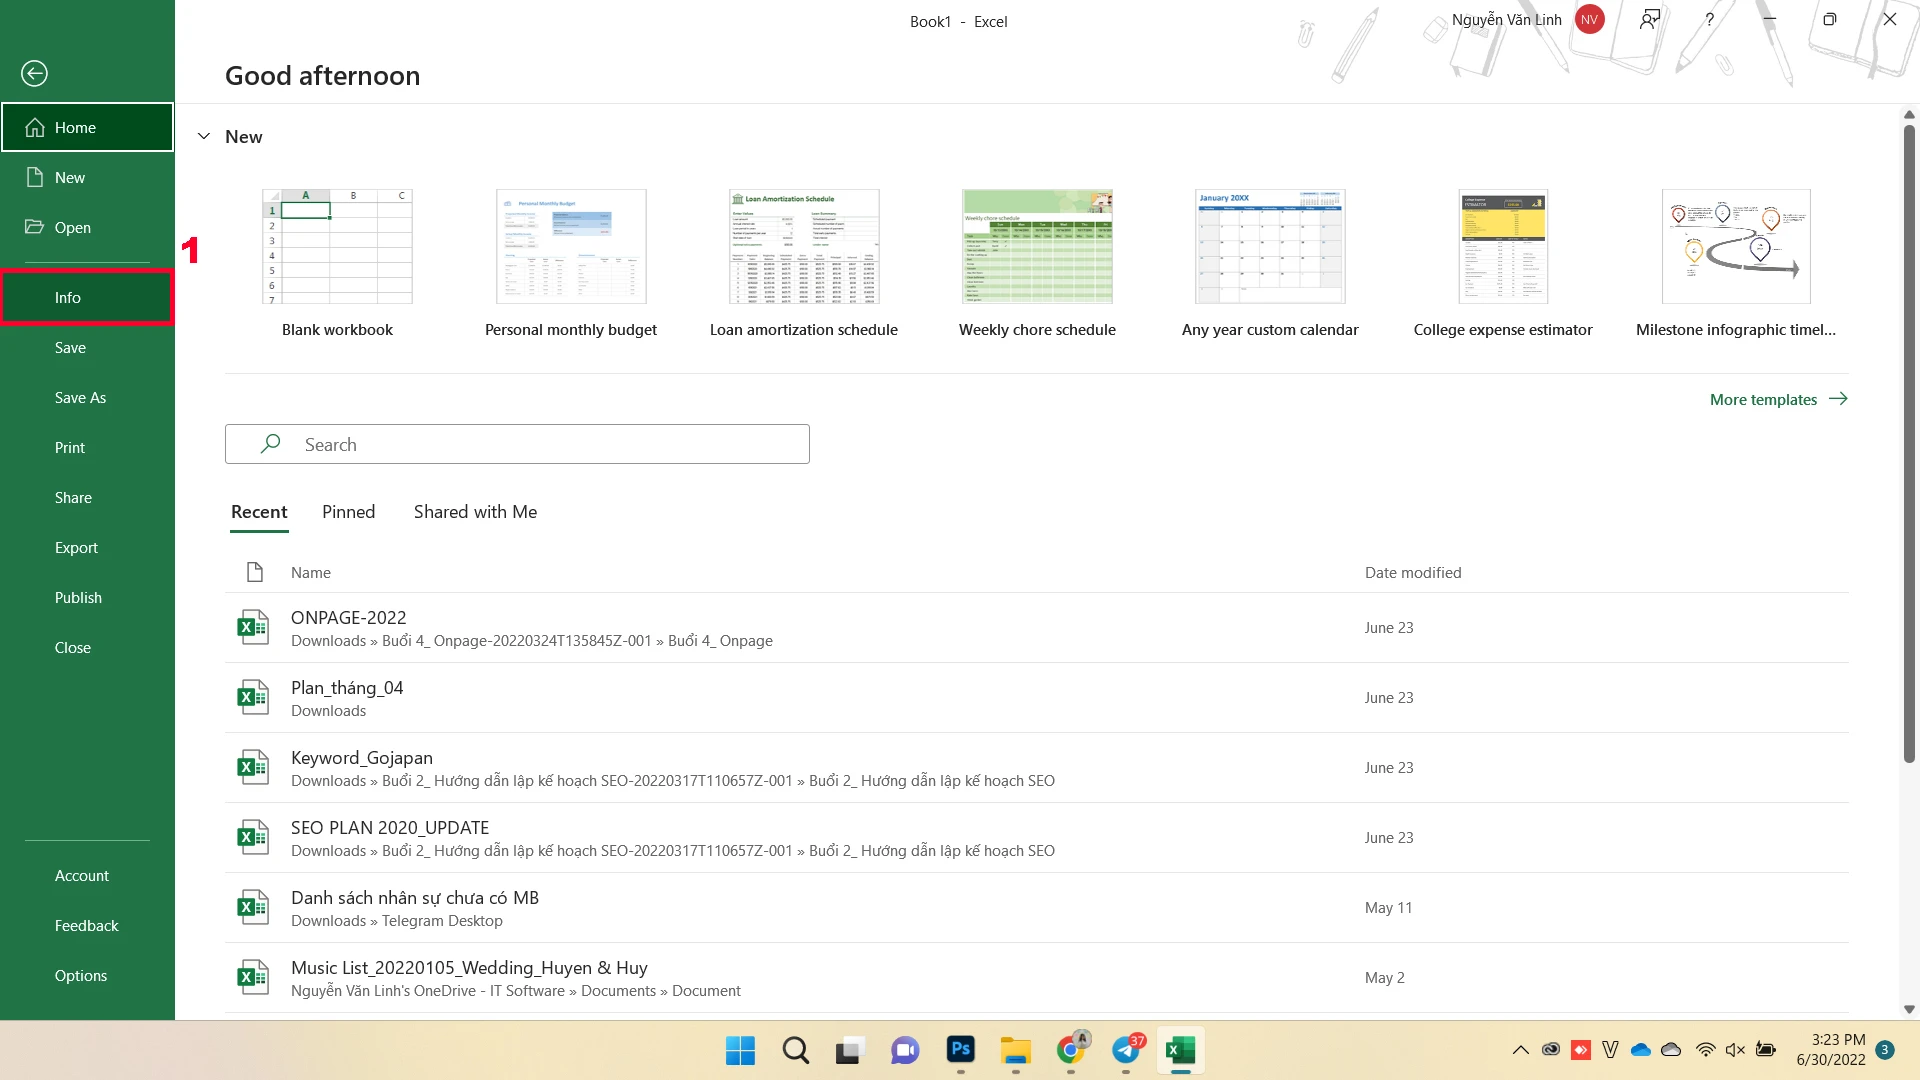The width and height of the screenshot is (1920, 1080).
Task: Click the Excel taskbar icon
Action: click(1180, 1050)
